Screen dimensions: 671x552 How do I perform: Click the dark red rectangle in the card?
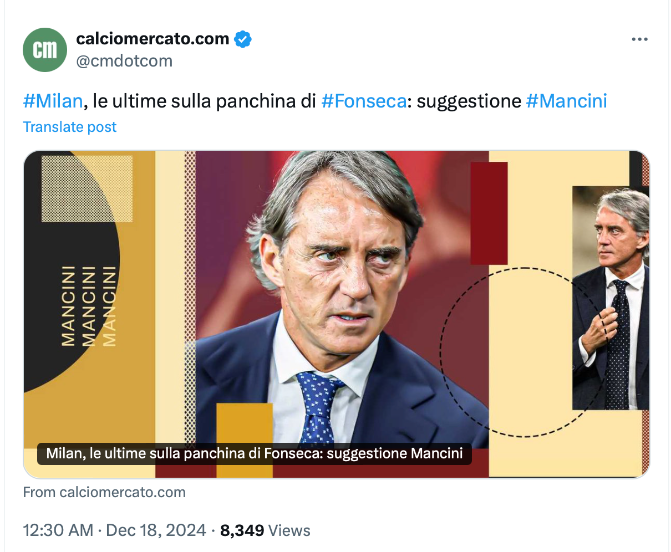[x=489, y=213]
